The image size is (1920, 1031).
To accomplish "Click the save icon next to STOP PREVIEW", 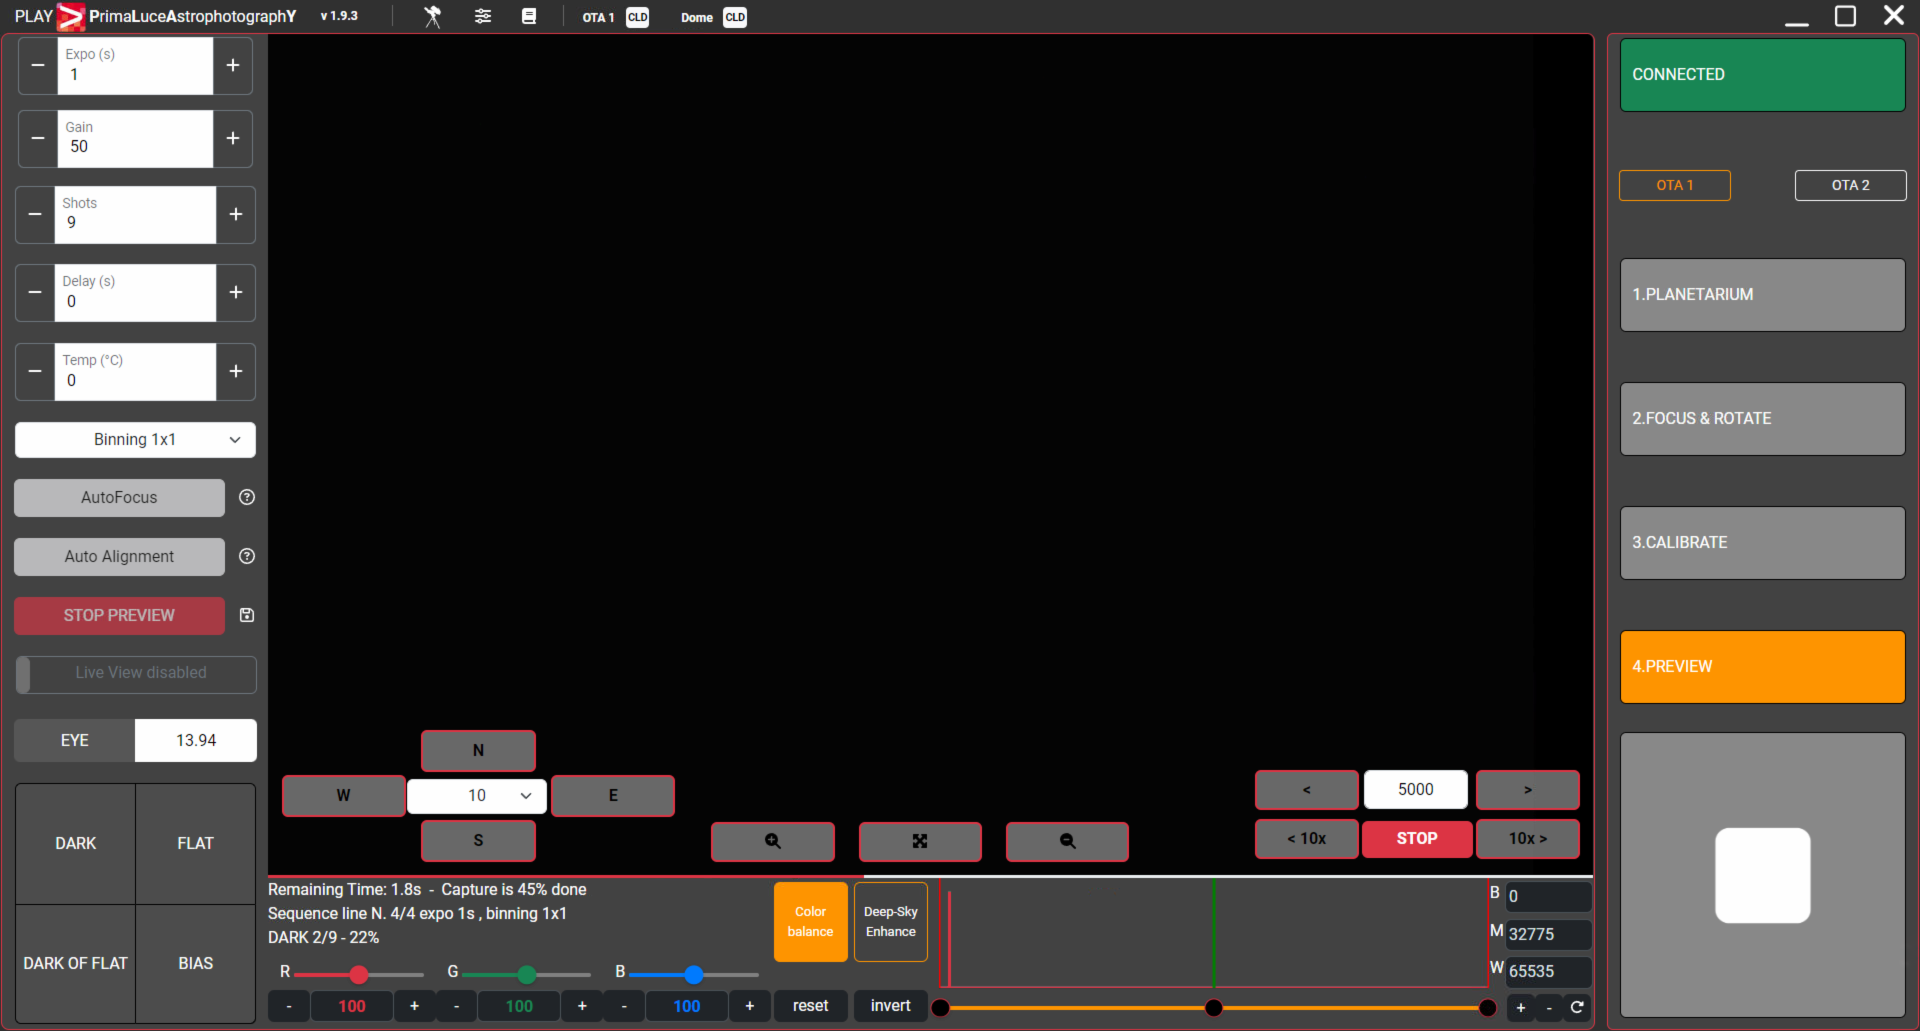I will (x=247, y=615).
